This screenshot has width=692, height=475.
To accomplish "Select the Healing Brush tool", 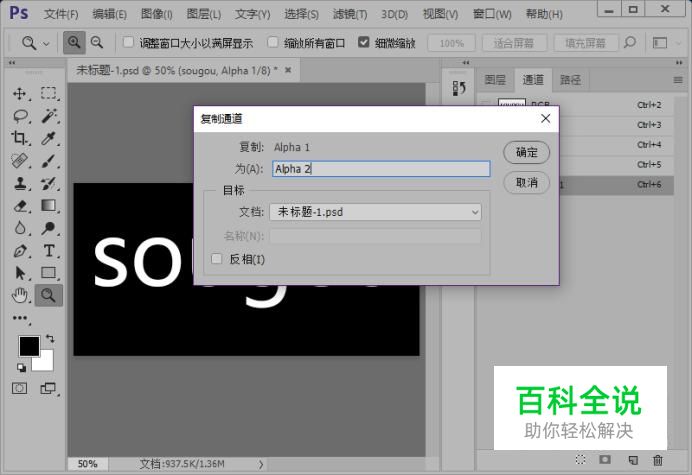I will coord(19,161).
